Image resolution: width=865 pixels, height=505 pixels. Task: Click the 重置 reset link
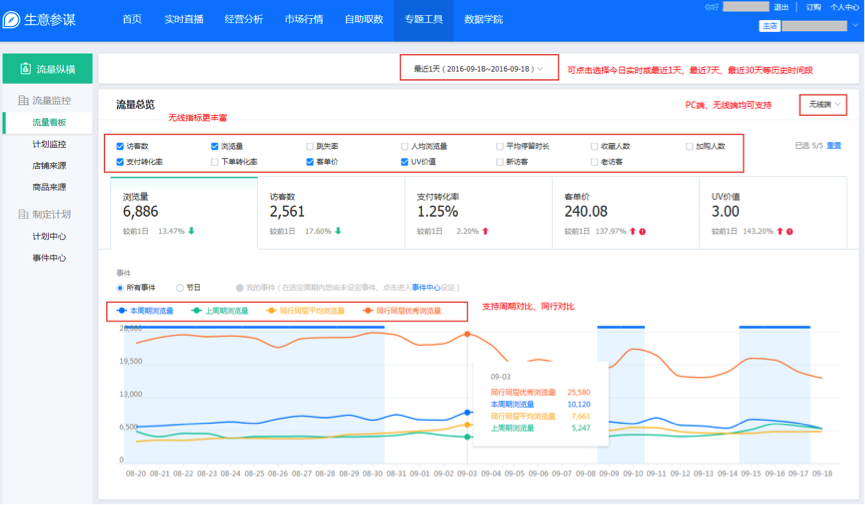click(834, 146)
